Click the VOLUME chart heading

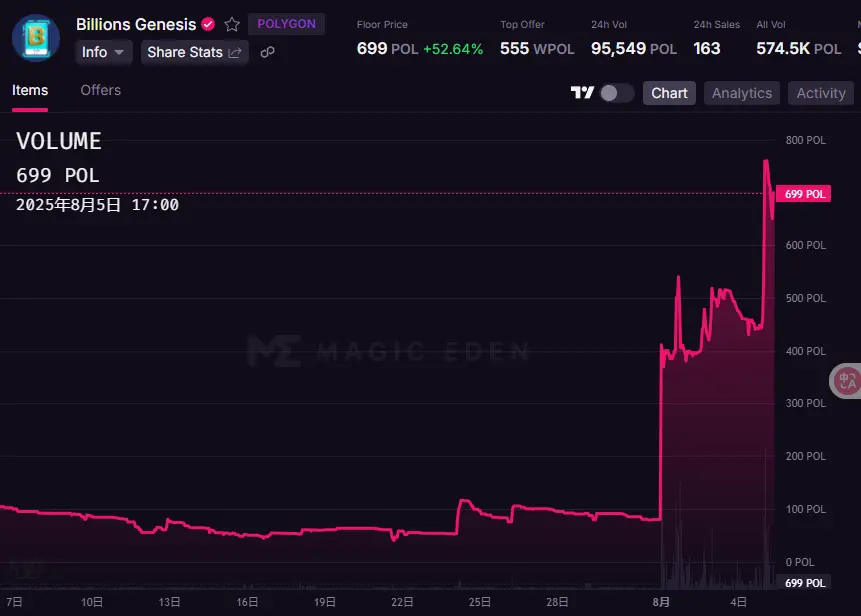pos(59,141)
